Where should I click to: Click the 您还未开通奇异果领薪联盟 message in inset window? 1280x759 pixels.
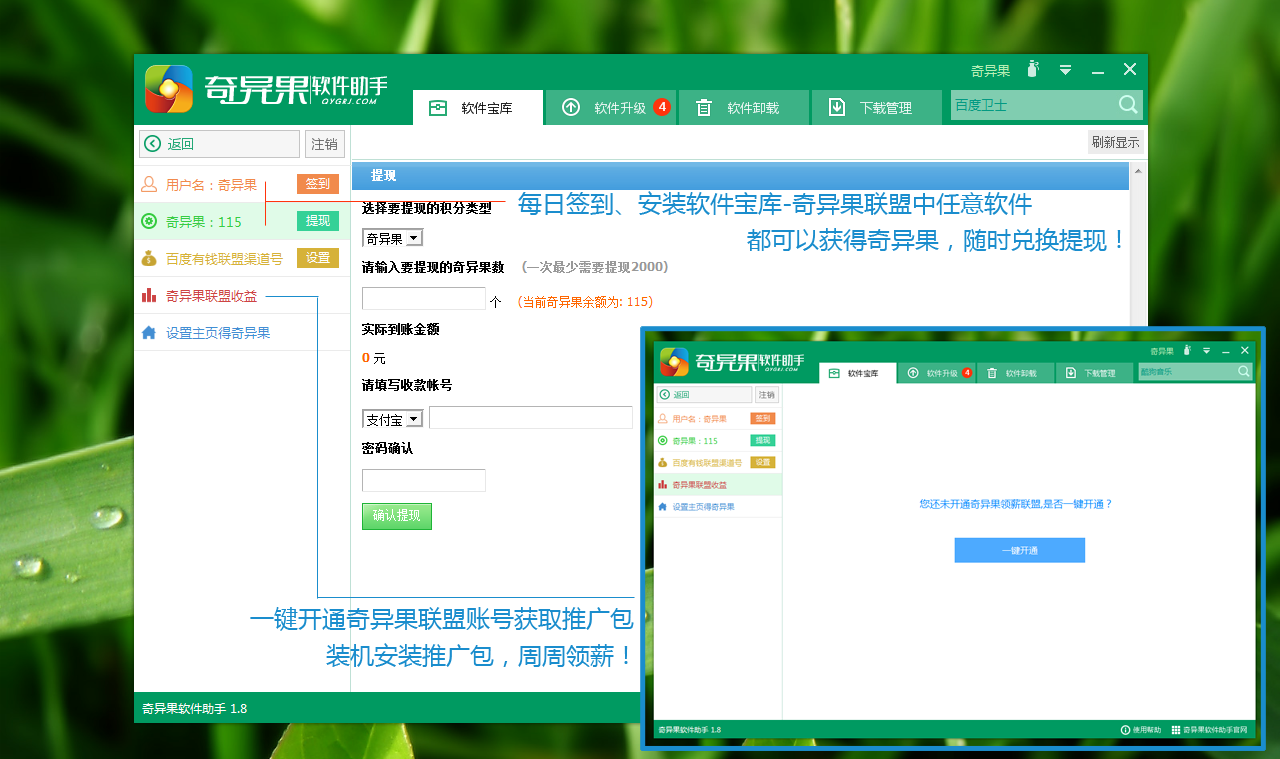click(1016, 504)
